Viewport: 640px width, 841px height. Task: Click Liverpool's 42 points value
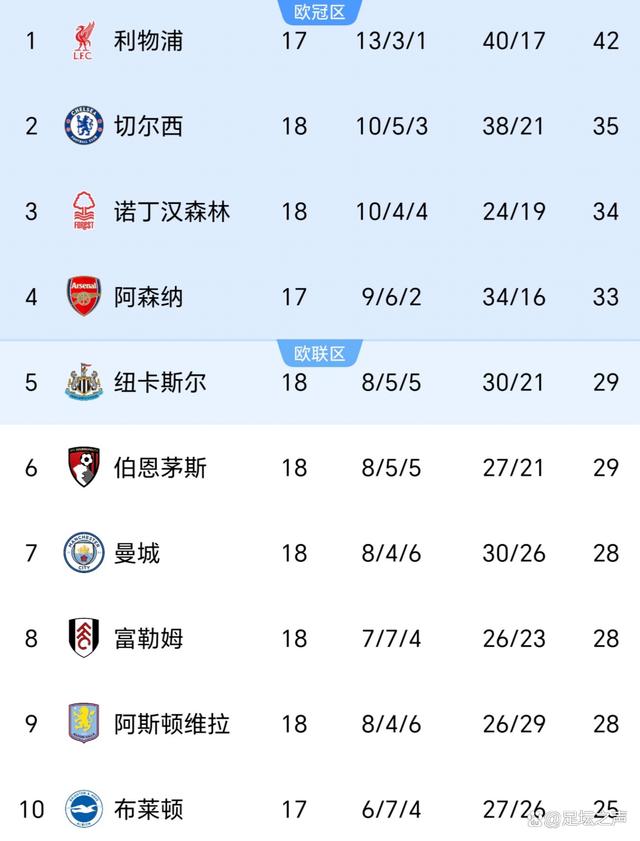click(605, 41)
